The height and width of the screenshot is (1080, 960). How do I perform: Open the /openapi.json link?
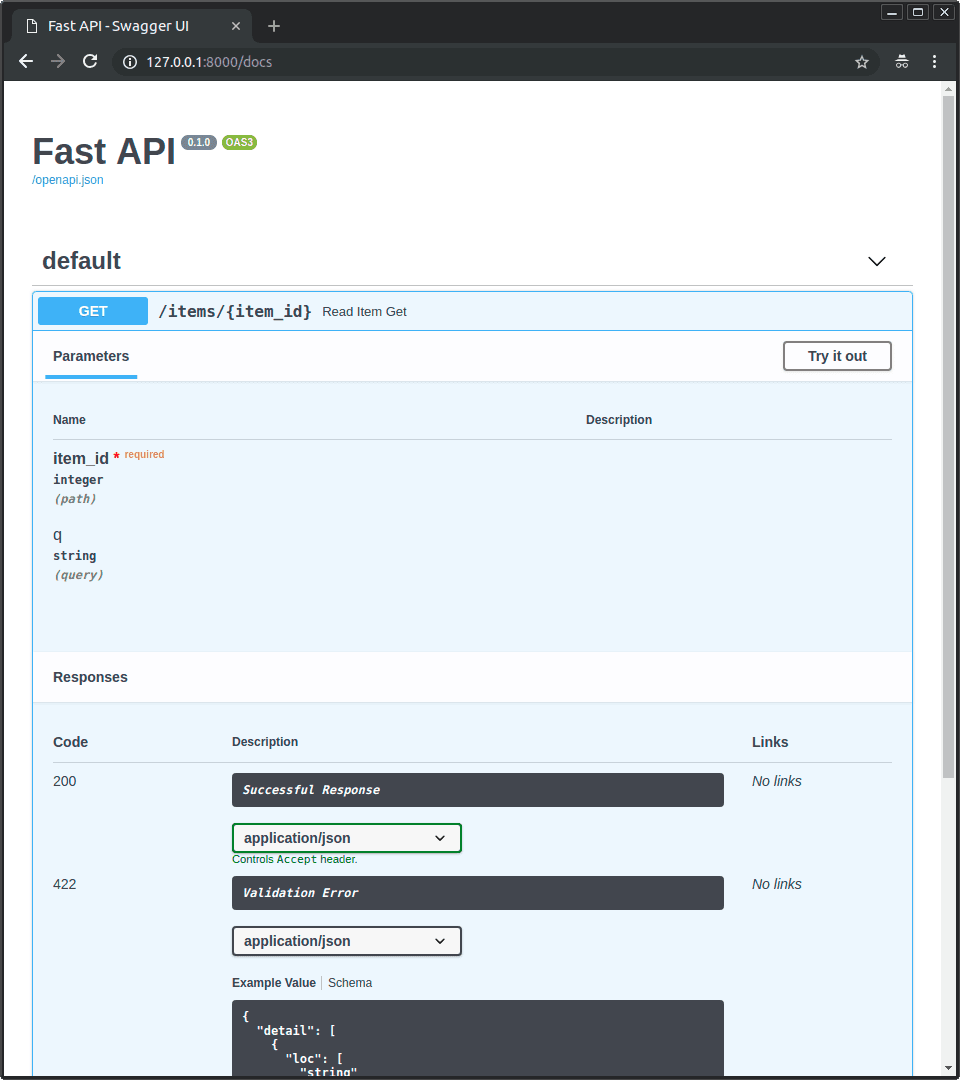coord(67,179)
